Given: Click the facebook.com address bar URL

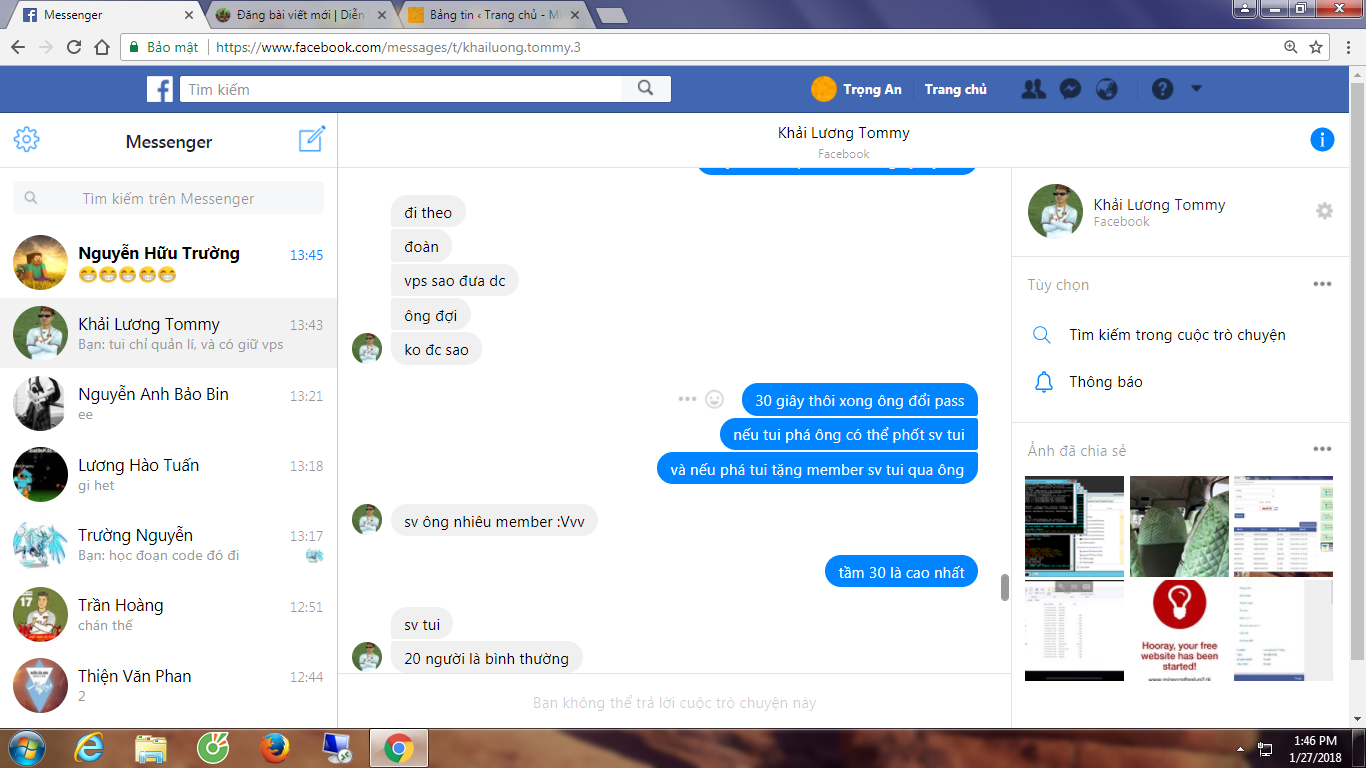Looking at the screenshot, I should click(398, 47).
